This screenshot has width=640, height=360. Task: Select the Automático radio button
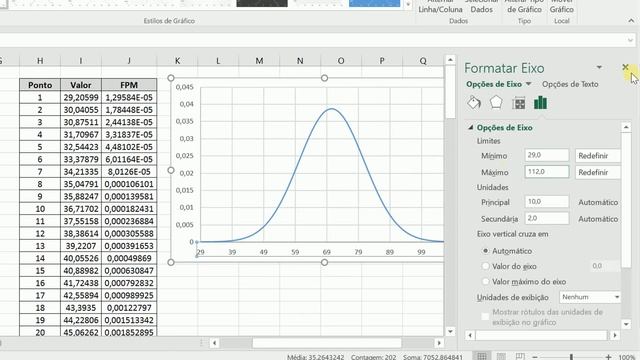point(485,251)
